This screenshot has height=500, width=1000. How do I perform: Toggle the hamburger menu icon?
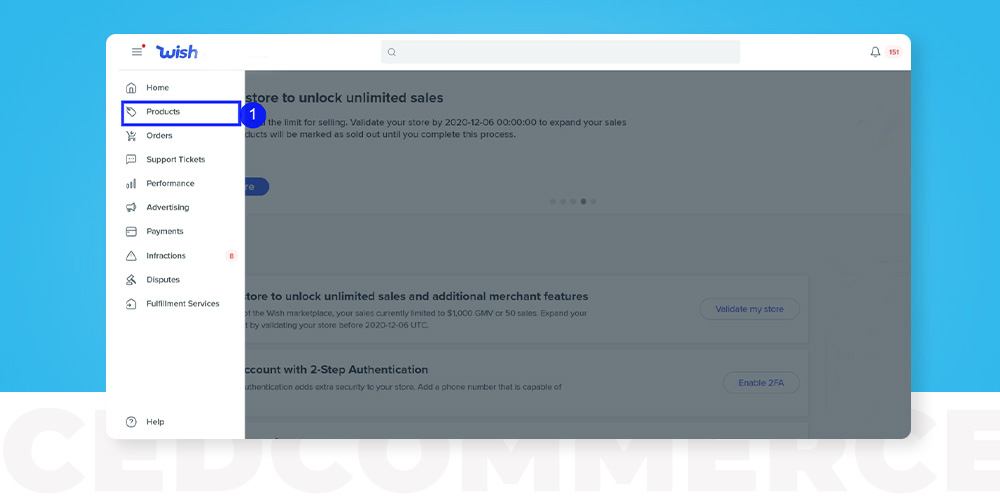click(136, 52)
